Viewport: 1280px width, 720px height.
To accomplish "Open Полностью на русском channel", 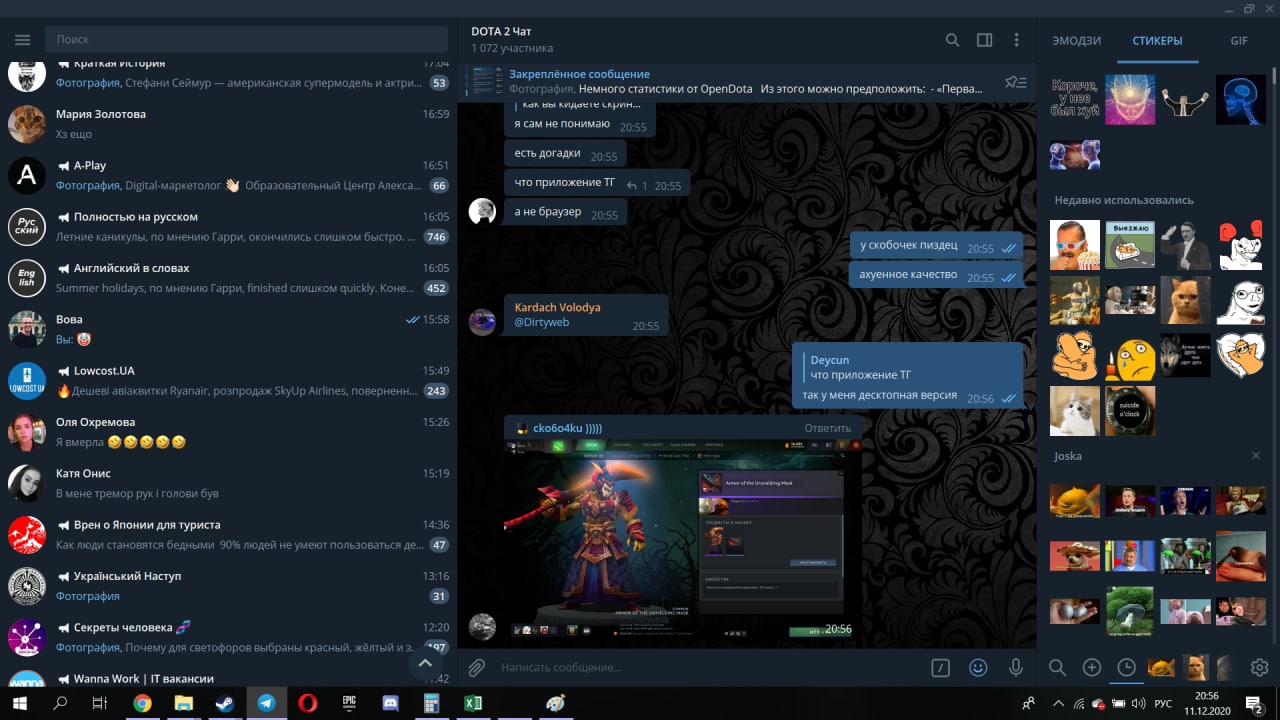I will click(x=229, y=227).
